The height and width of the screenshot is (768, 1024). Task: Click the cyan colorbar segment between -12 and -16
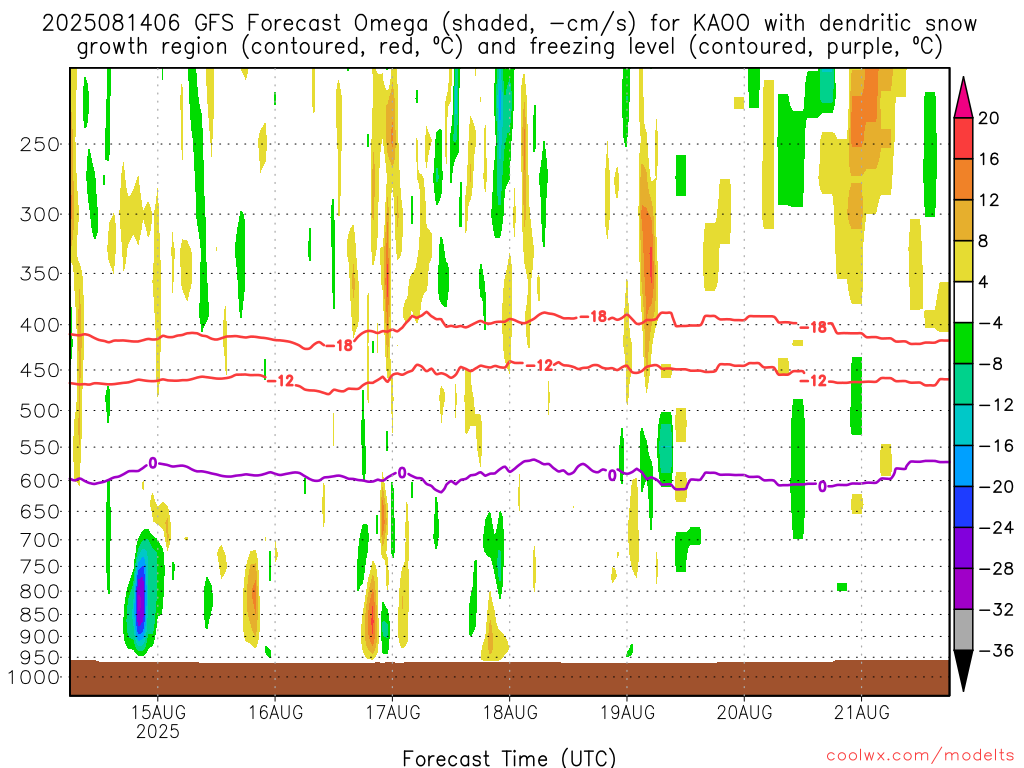[963, 425]
